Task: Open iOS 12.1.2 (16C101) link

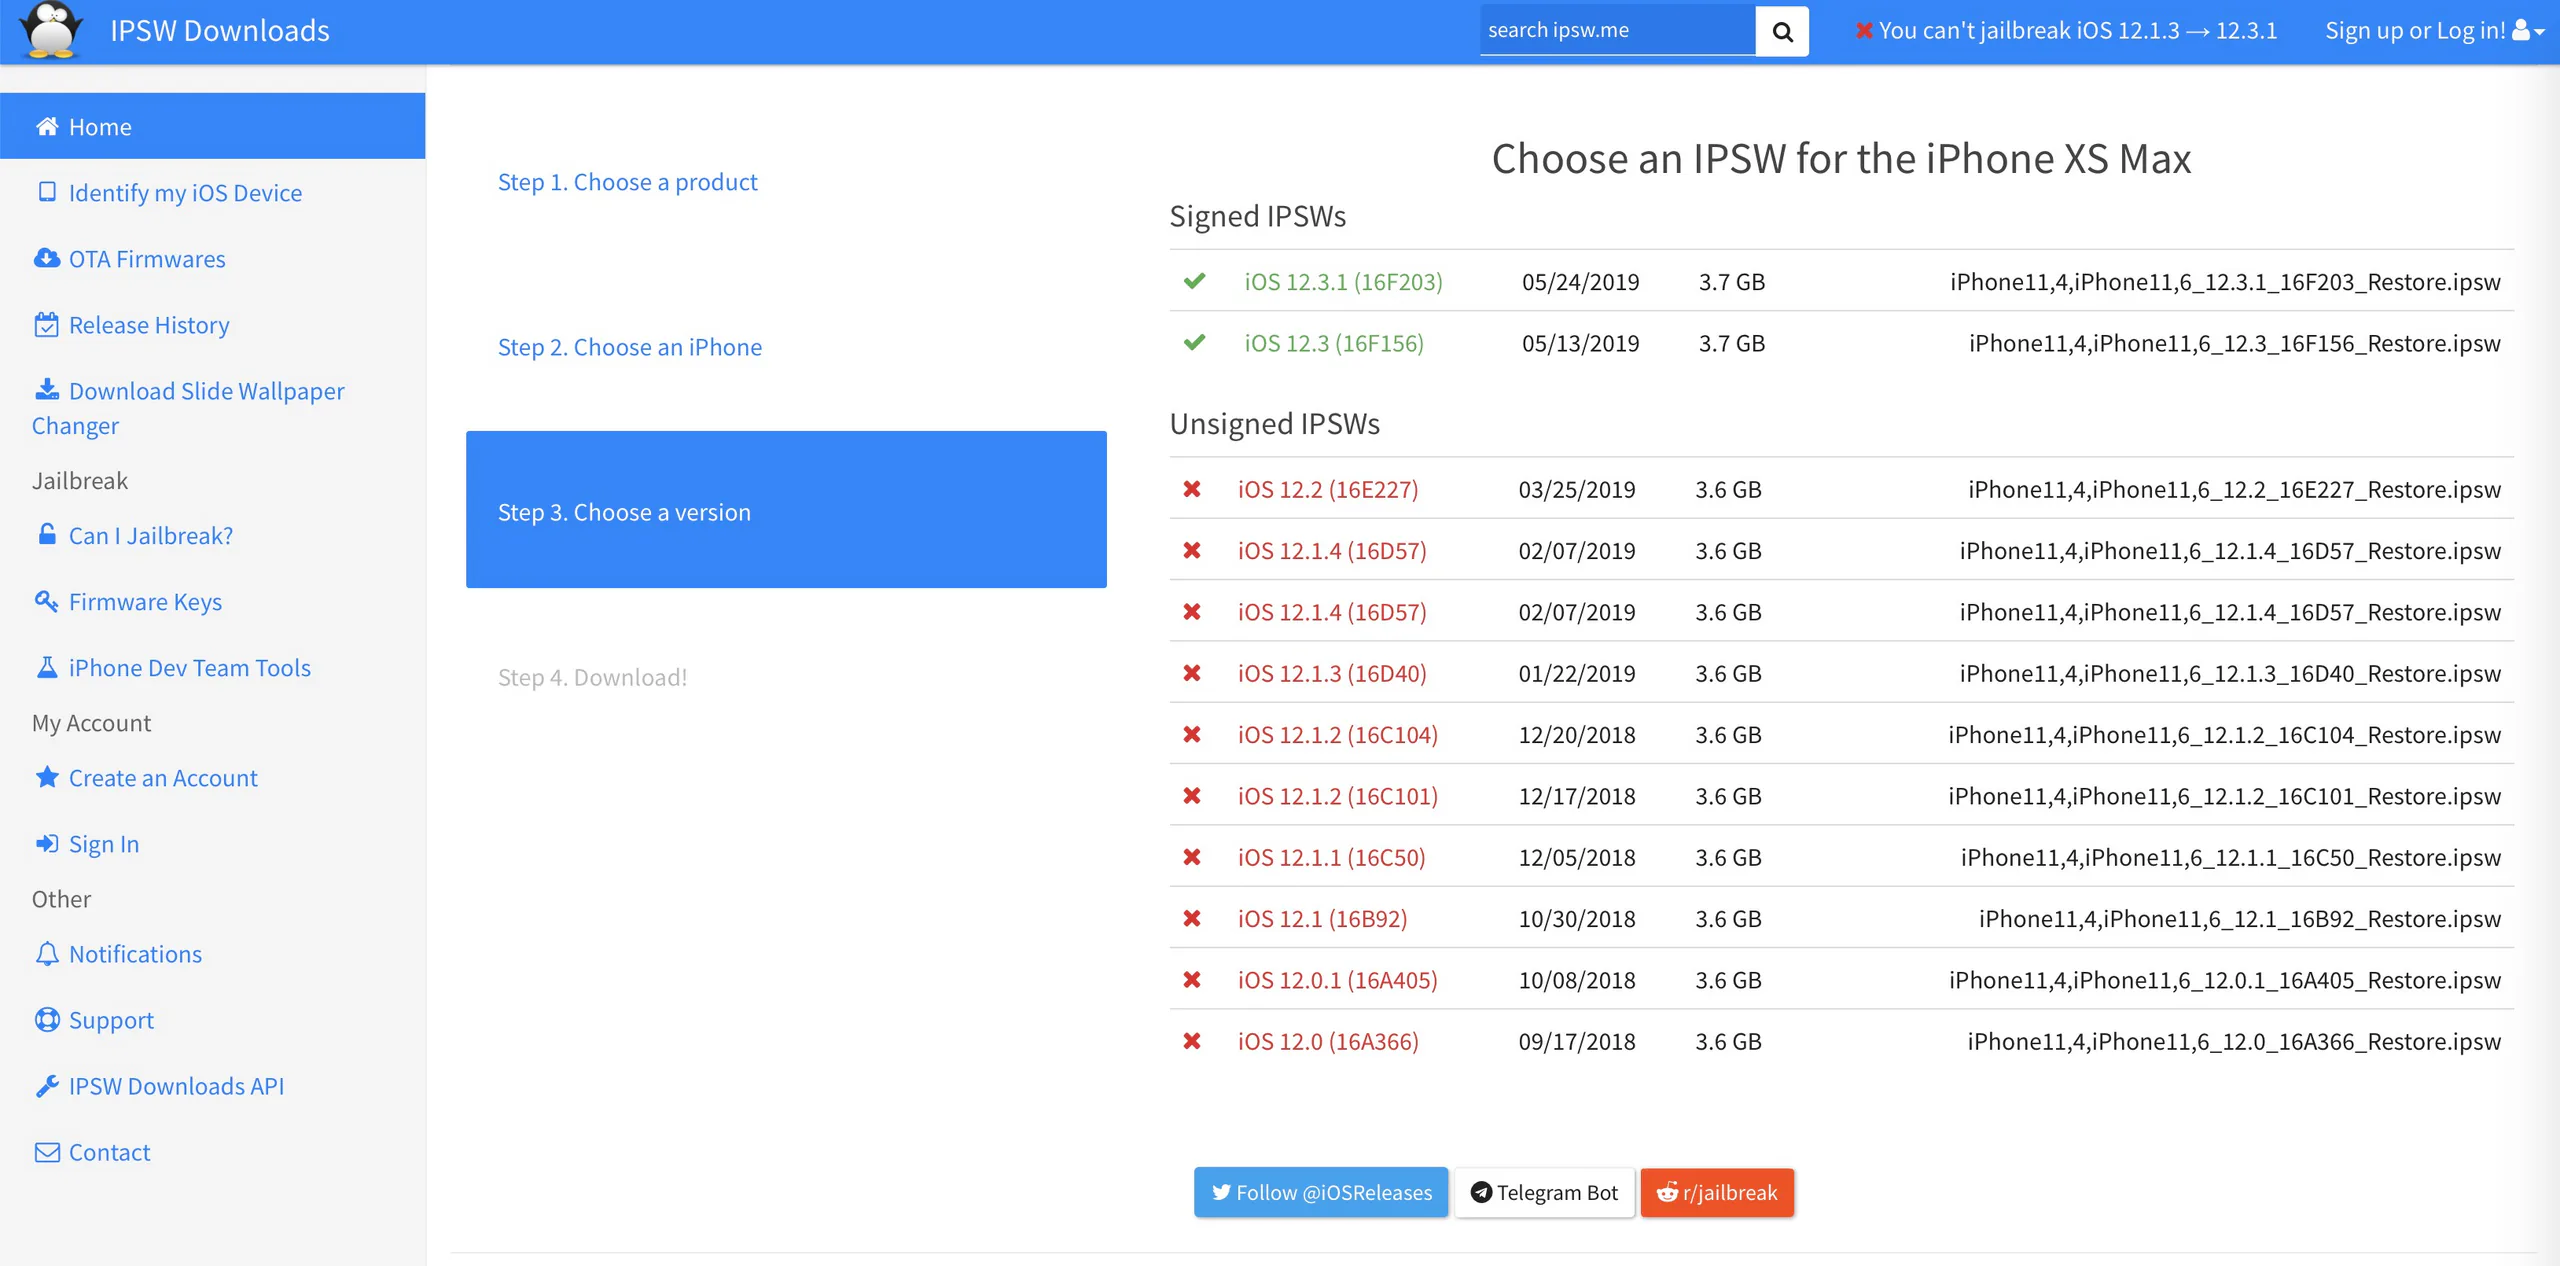Action: point(1338,796)
